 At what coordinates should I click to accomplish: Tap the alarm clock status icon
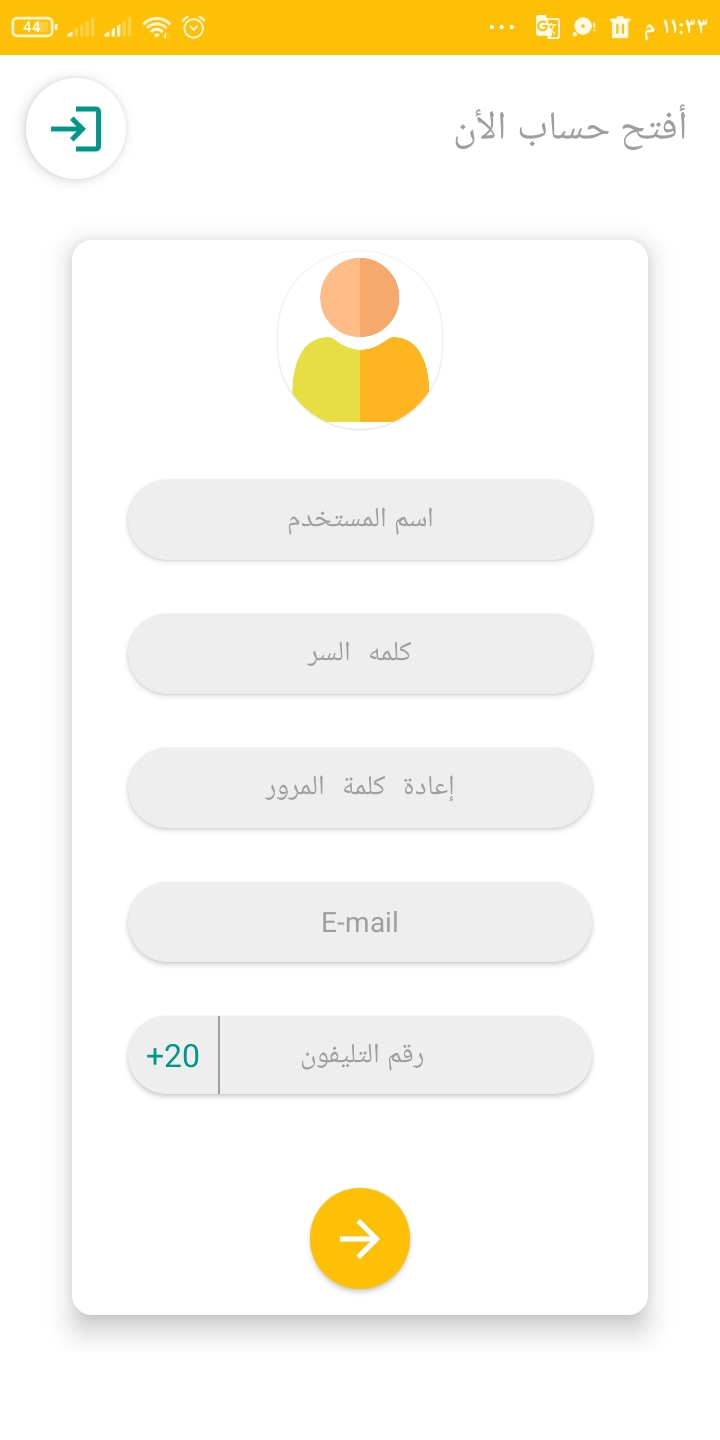(193, 27)
